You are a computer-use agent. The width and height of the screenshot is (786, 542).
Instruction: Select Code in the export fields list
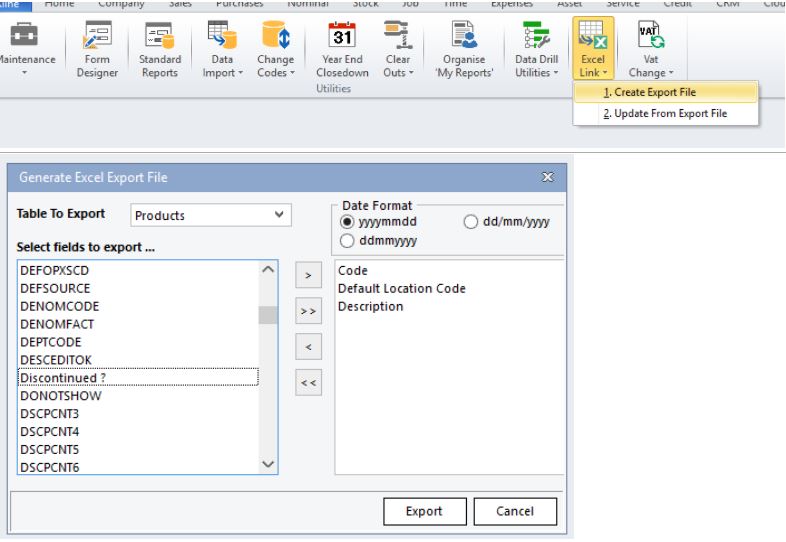coord(449,270)
